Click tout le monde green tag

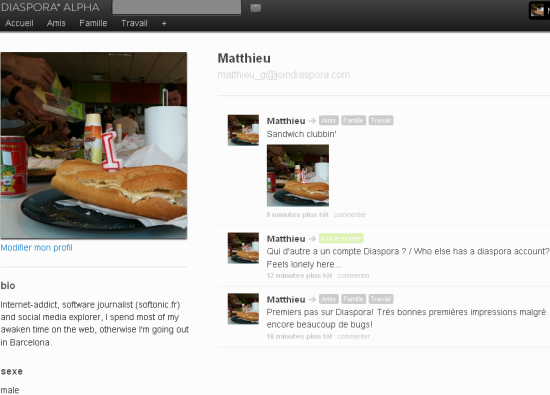click(x=341, y=239)
